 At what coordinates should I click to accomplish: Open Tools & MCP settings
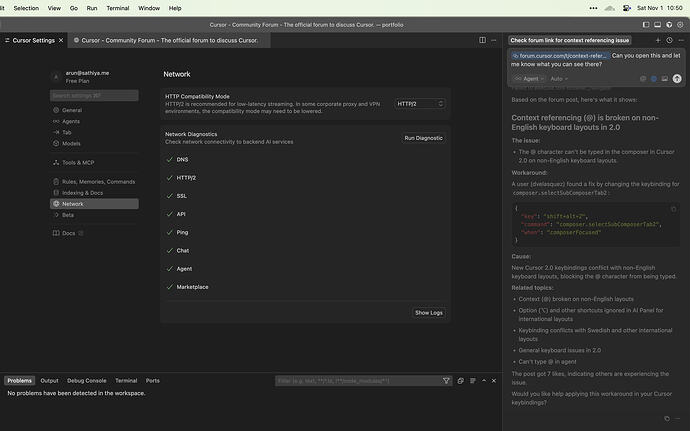pos(94,162)
